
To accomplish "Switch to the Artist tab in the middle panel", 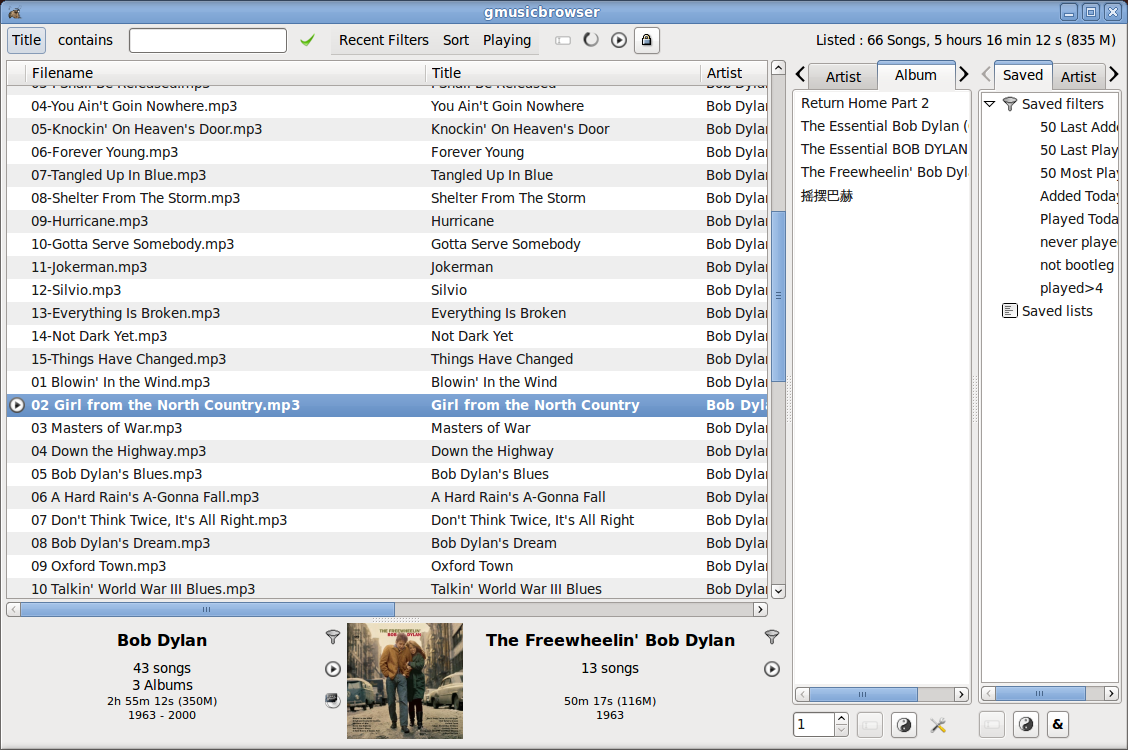I will pyautogui.click(x=843, y=77).
